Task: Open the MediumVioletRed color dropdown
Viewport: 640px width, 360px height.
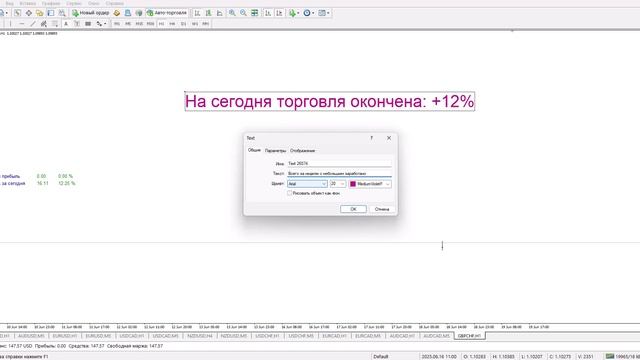Action: [x=370, y=184]
